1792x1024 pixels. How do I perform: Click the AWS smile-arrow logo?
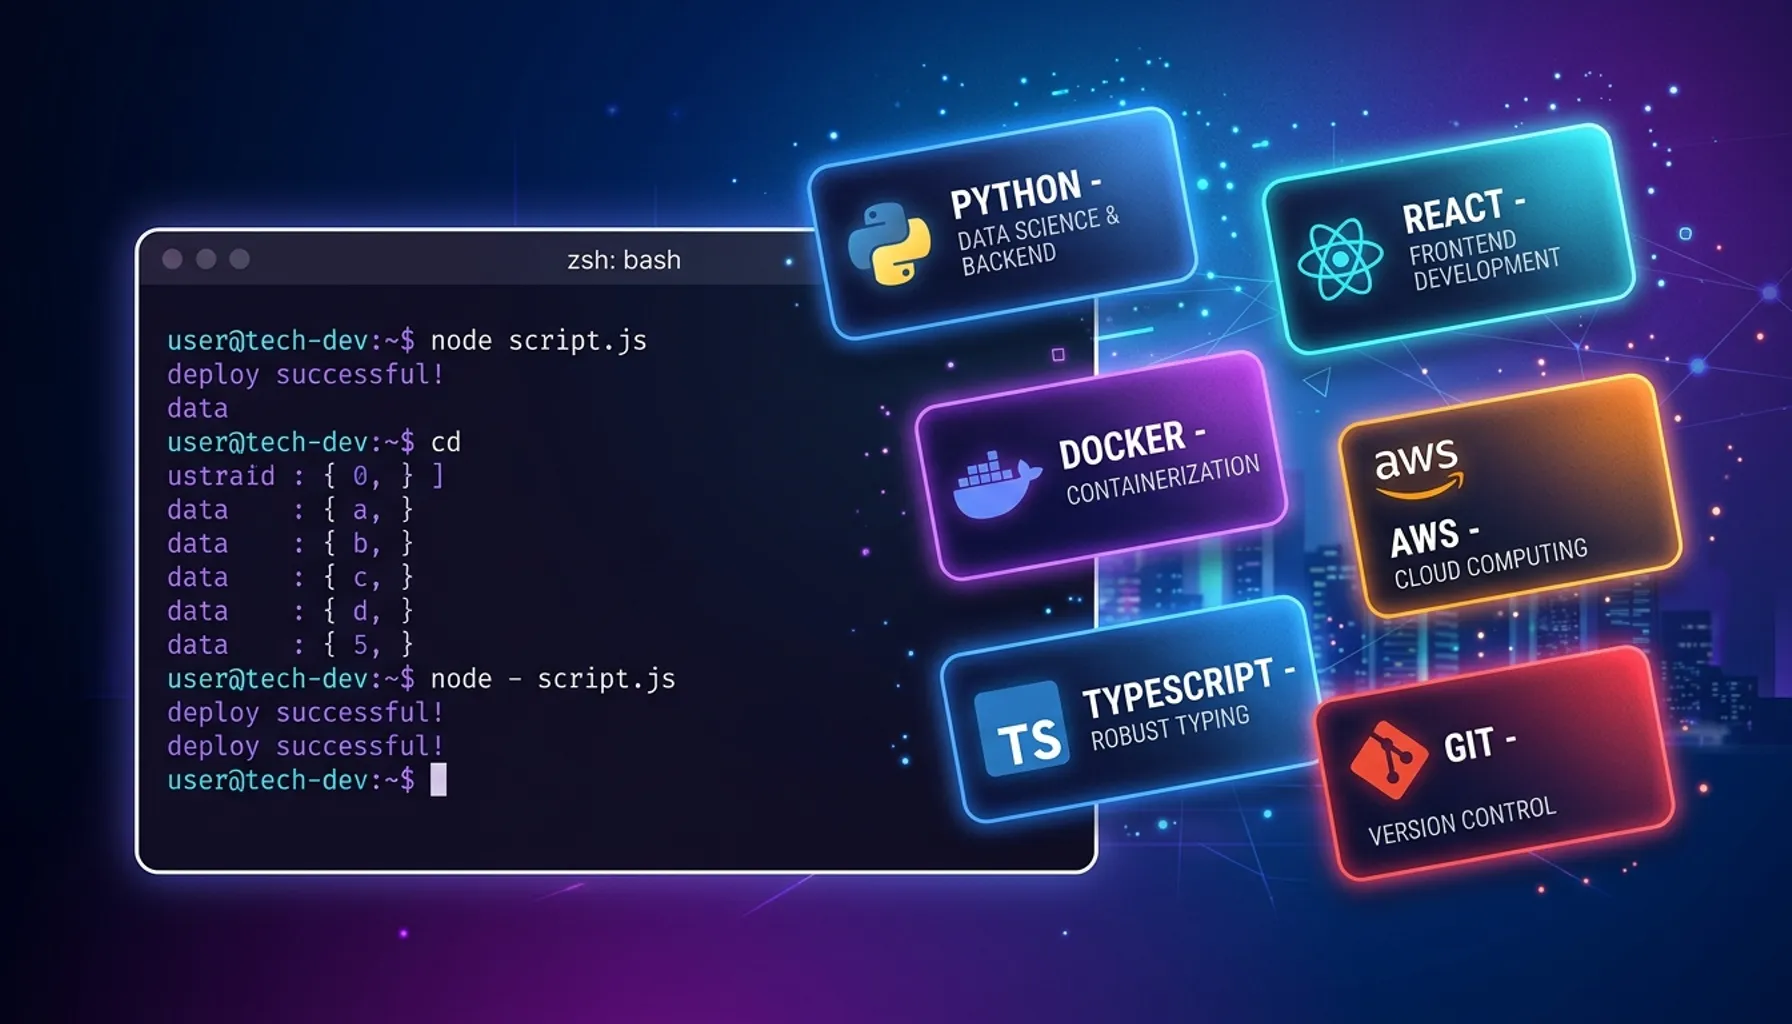[1417, 470]
